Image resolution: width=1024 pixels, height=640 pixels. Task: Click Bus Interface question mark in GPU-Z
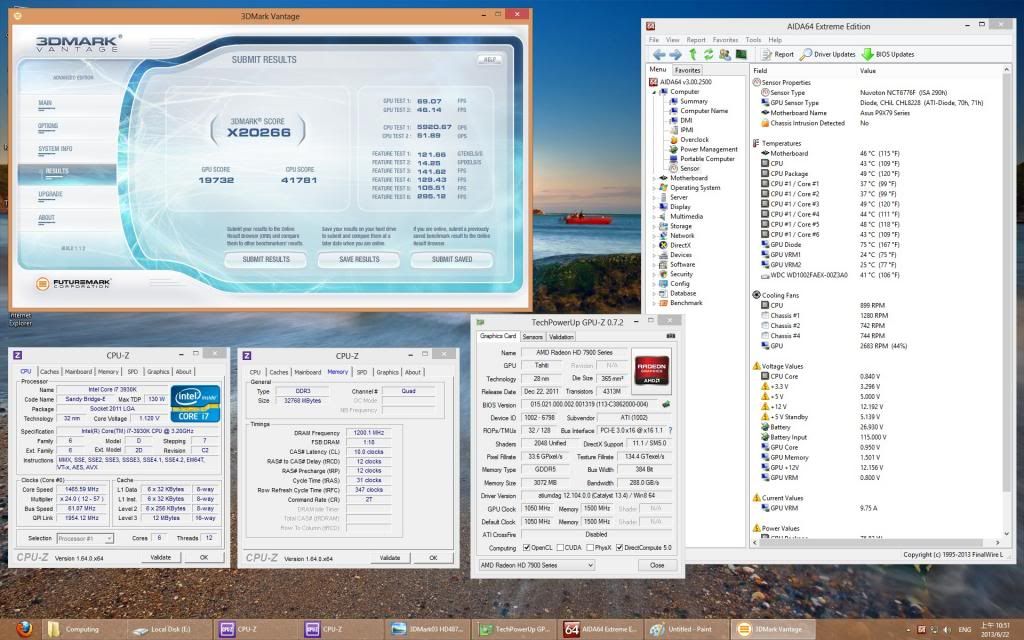[x=670, y=430]
